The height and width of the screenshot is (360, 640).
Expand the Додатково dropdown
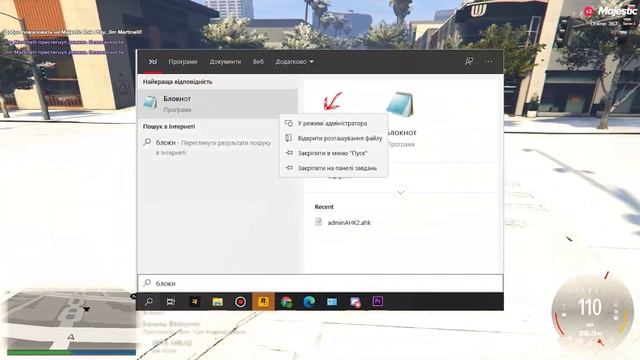294,62
